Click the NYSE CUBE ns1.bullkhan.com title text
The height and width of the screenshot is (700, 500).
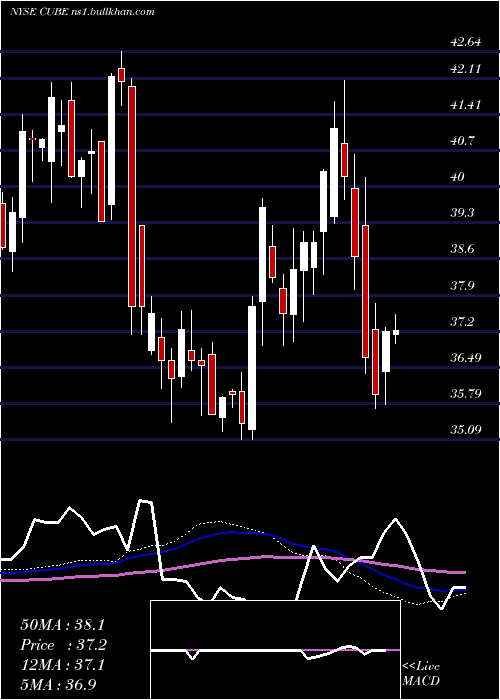(x=82, y=12)
